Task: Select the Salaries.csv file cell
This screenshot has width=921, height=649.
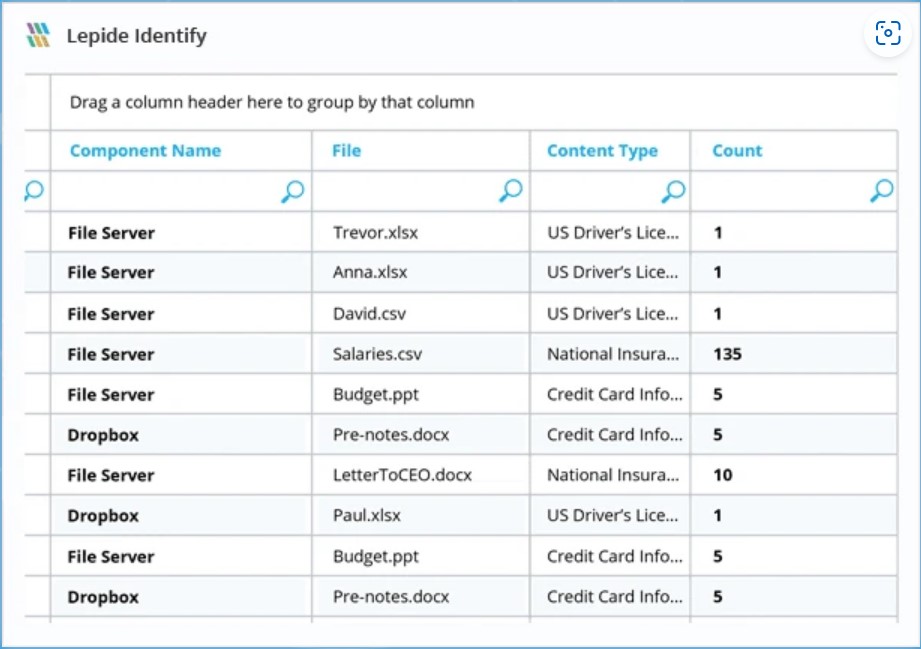Action: coord(421,354)
